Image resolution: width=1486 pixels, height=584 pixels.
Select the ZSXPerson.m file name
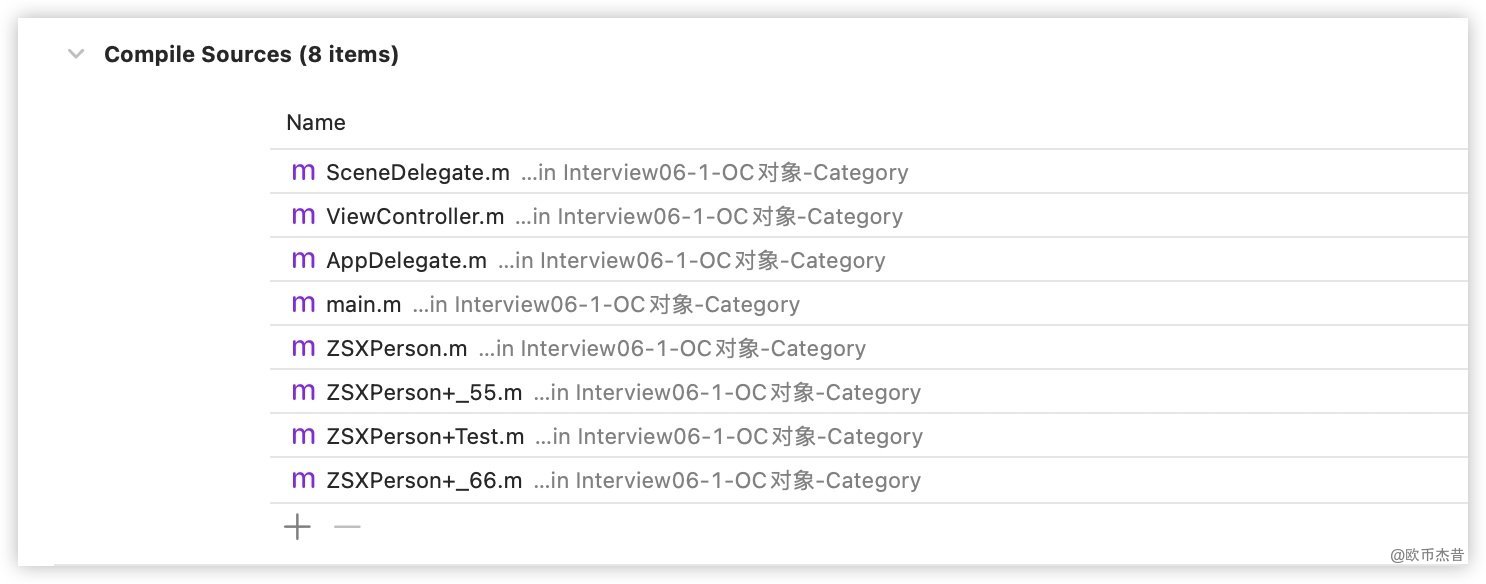click(x=396, y=348)
